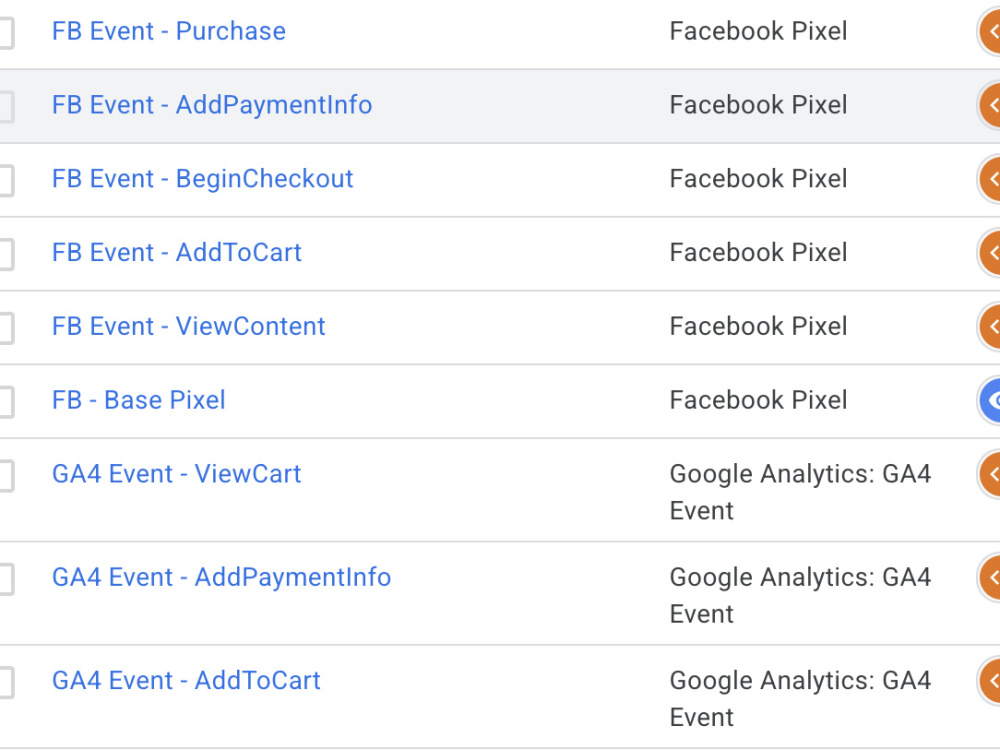The height and width of the screenshot is (750, 1000).
Task: Open FB Event - ViewContent tag
Action: point(188,327)
